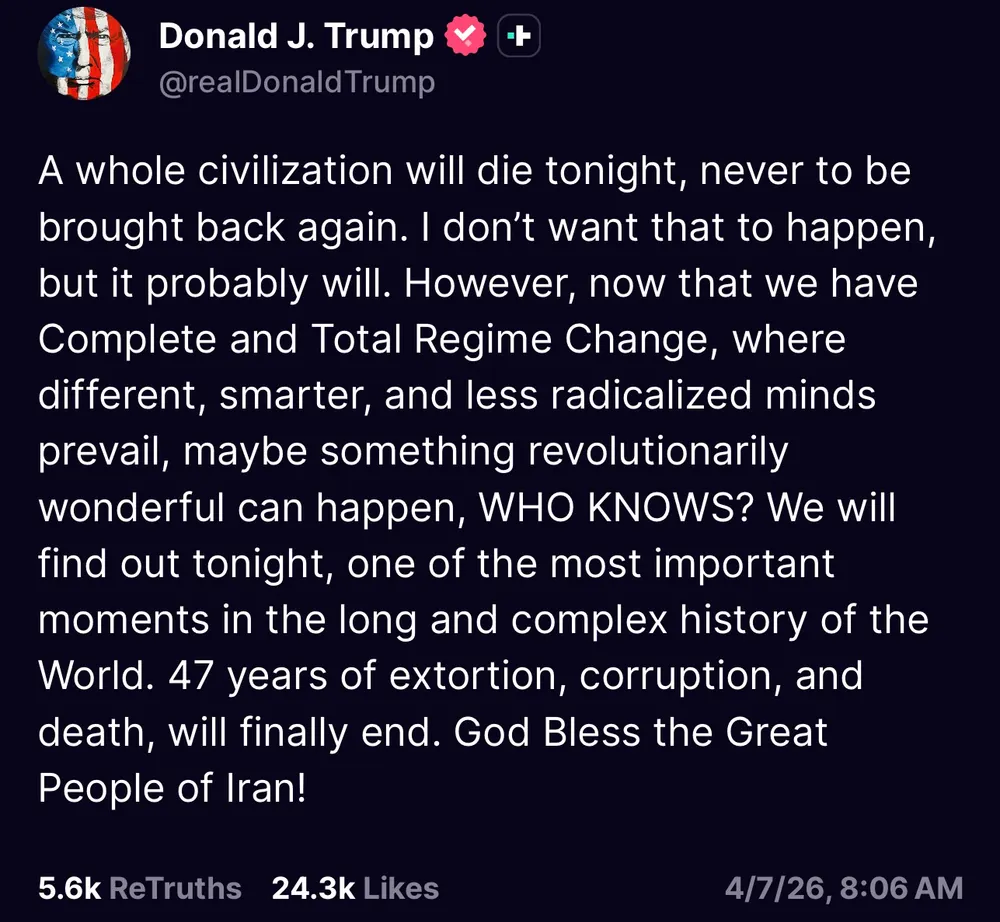Screen dimensions: 1000x922
Task: Open the Donald J. Trump display name
Action: click(296, 38)
